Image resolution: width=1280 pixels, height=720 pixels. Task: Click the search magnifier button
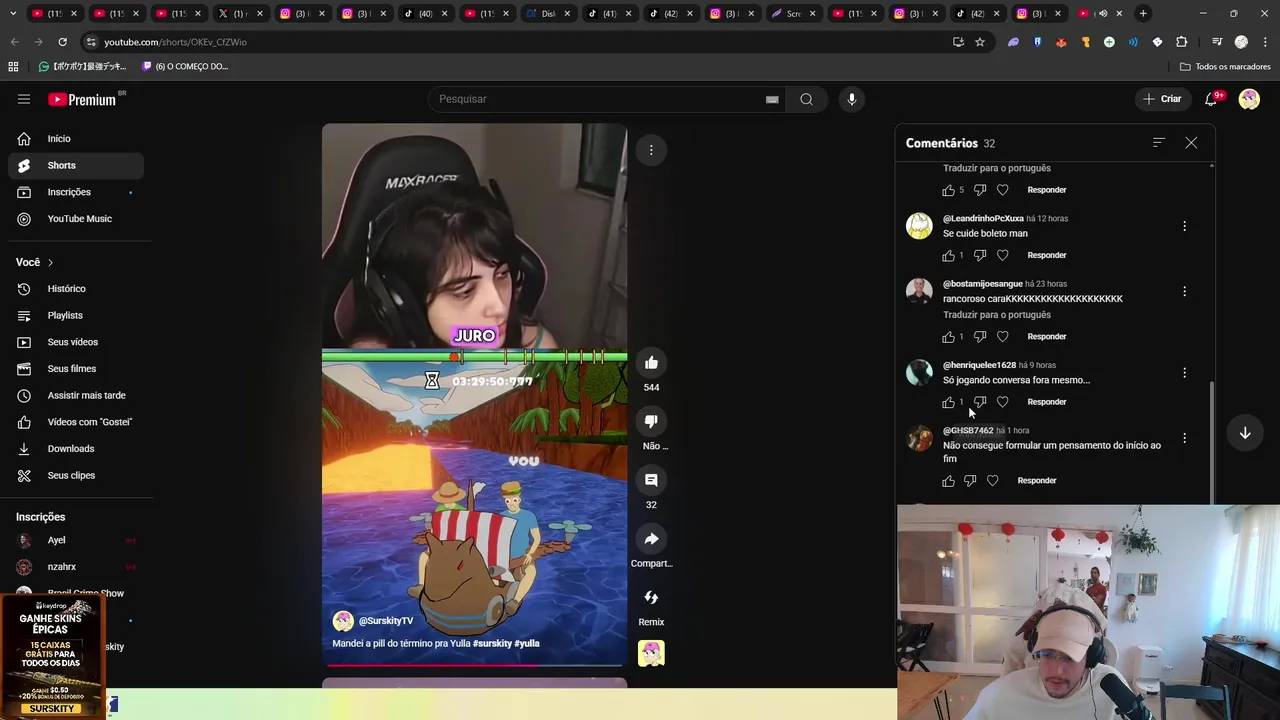tap(806, 99)
